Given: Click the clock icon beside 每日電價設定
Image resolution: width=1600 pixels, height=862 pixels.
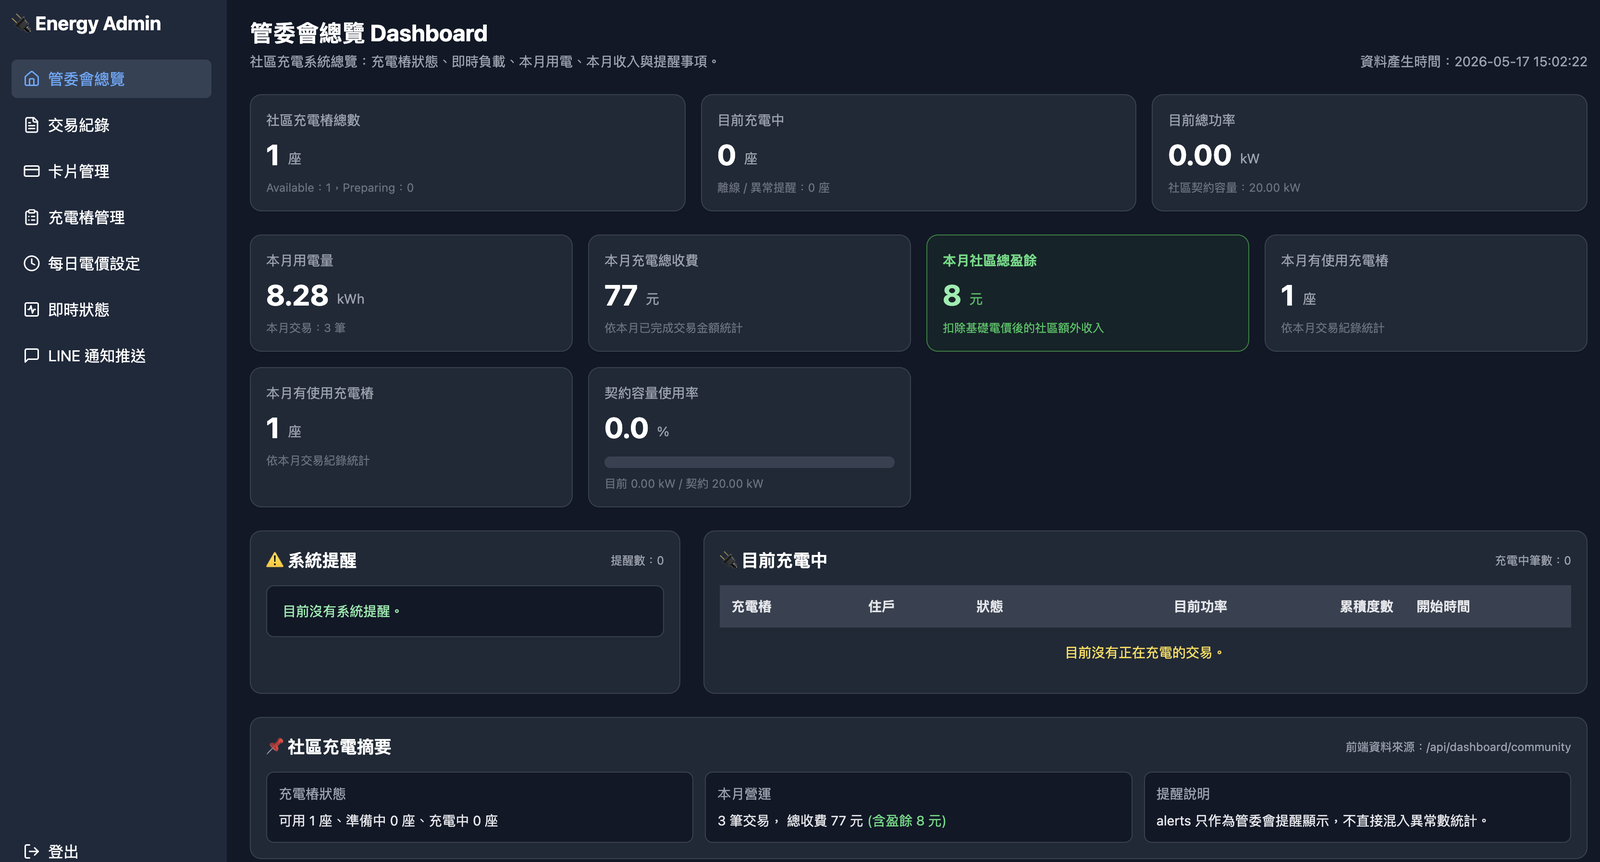Looking at the screenshot, I should pyautogui.click(x=32, y=263).
